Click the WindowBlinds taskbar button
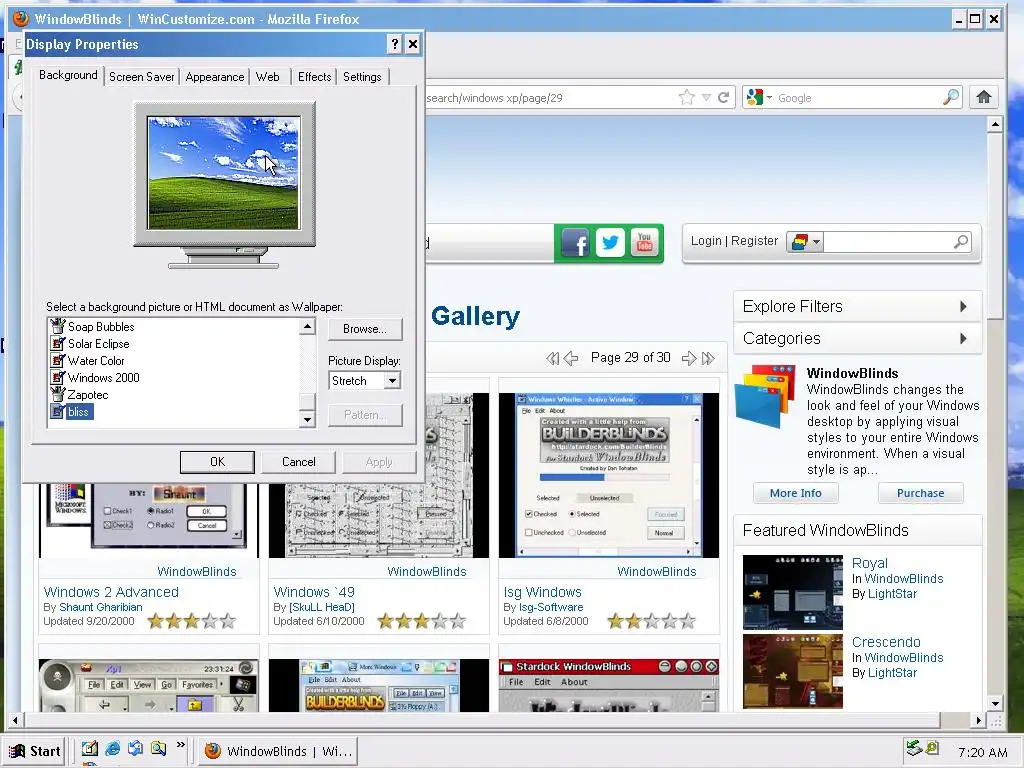 pyautogui.click(x=278, y=751)
